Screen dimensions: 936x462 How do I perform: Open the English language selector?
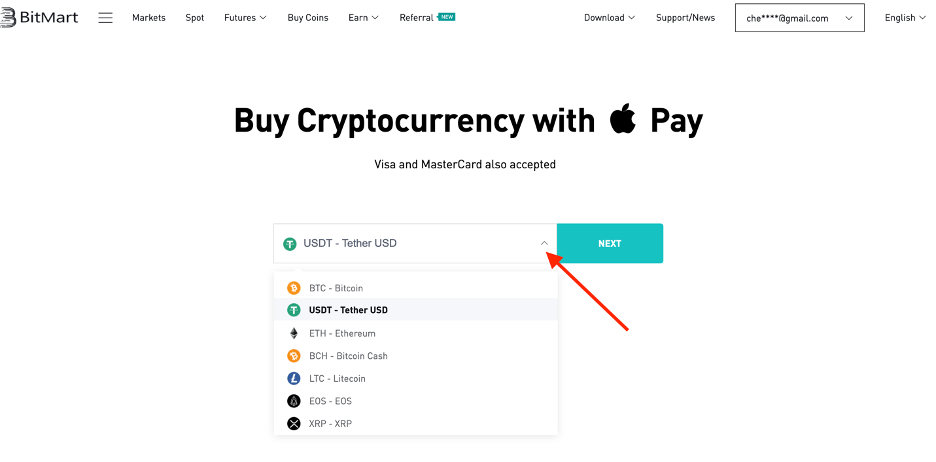pos(906,18)
